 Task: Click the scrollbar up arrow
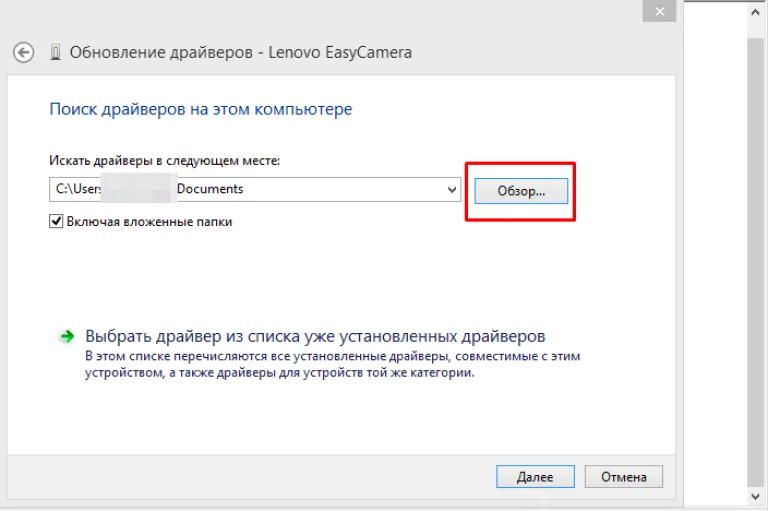[x=755, y=12]
